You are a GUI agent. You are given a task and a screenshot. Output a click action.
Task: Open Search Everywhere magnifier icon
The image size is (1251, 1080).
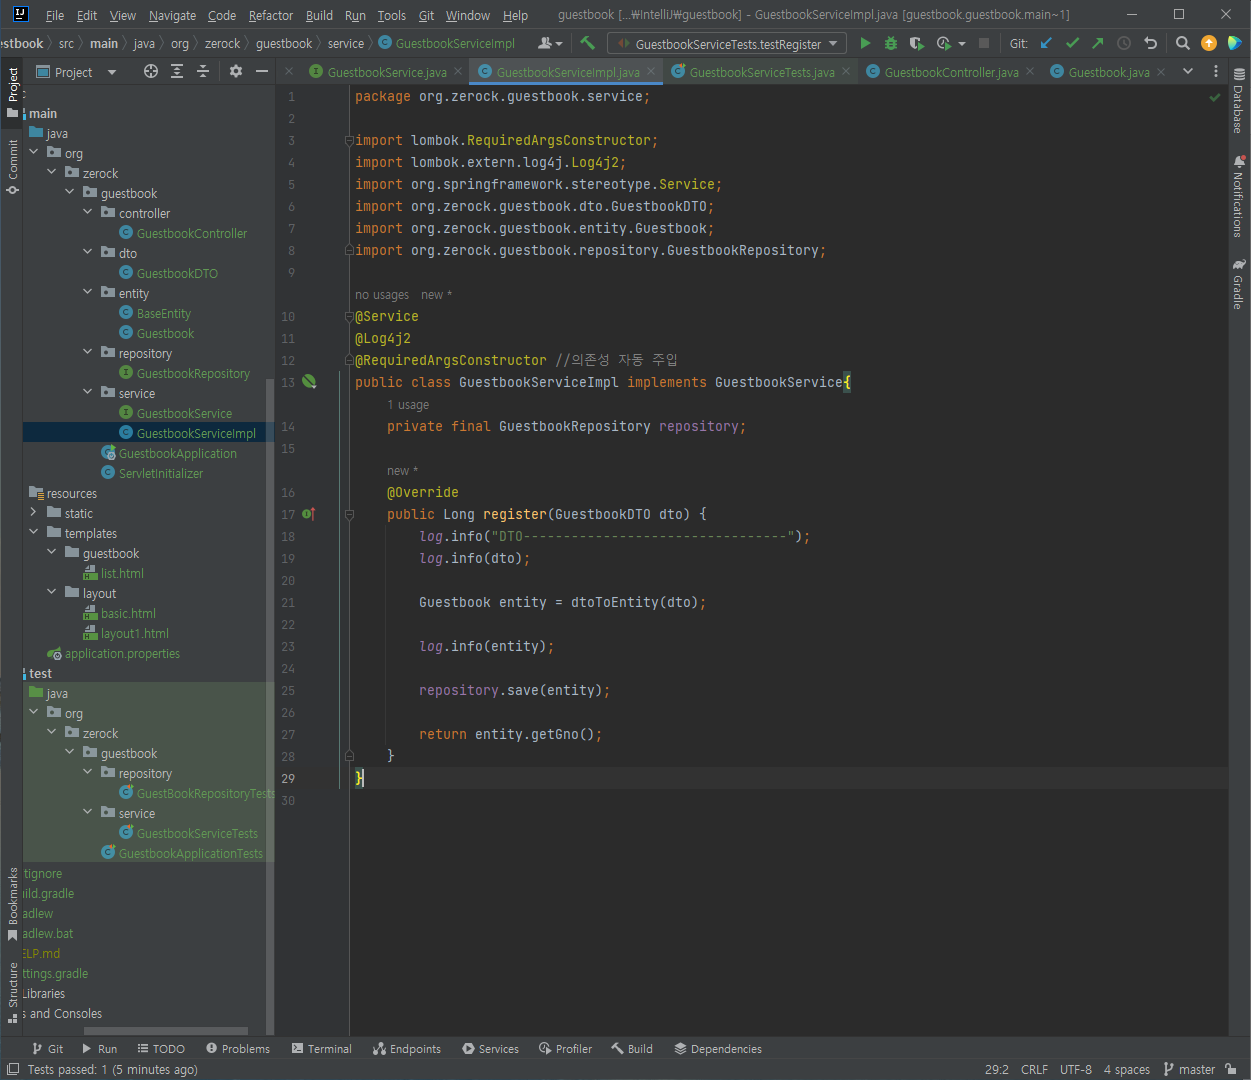(1182, 43)
